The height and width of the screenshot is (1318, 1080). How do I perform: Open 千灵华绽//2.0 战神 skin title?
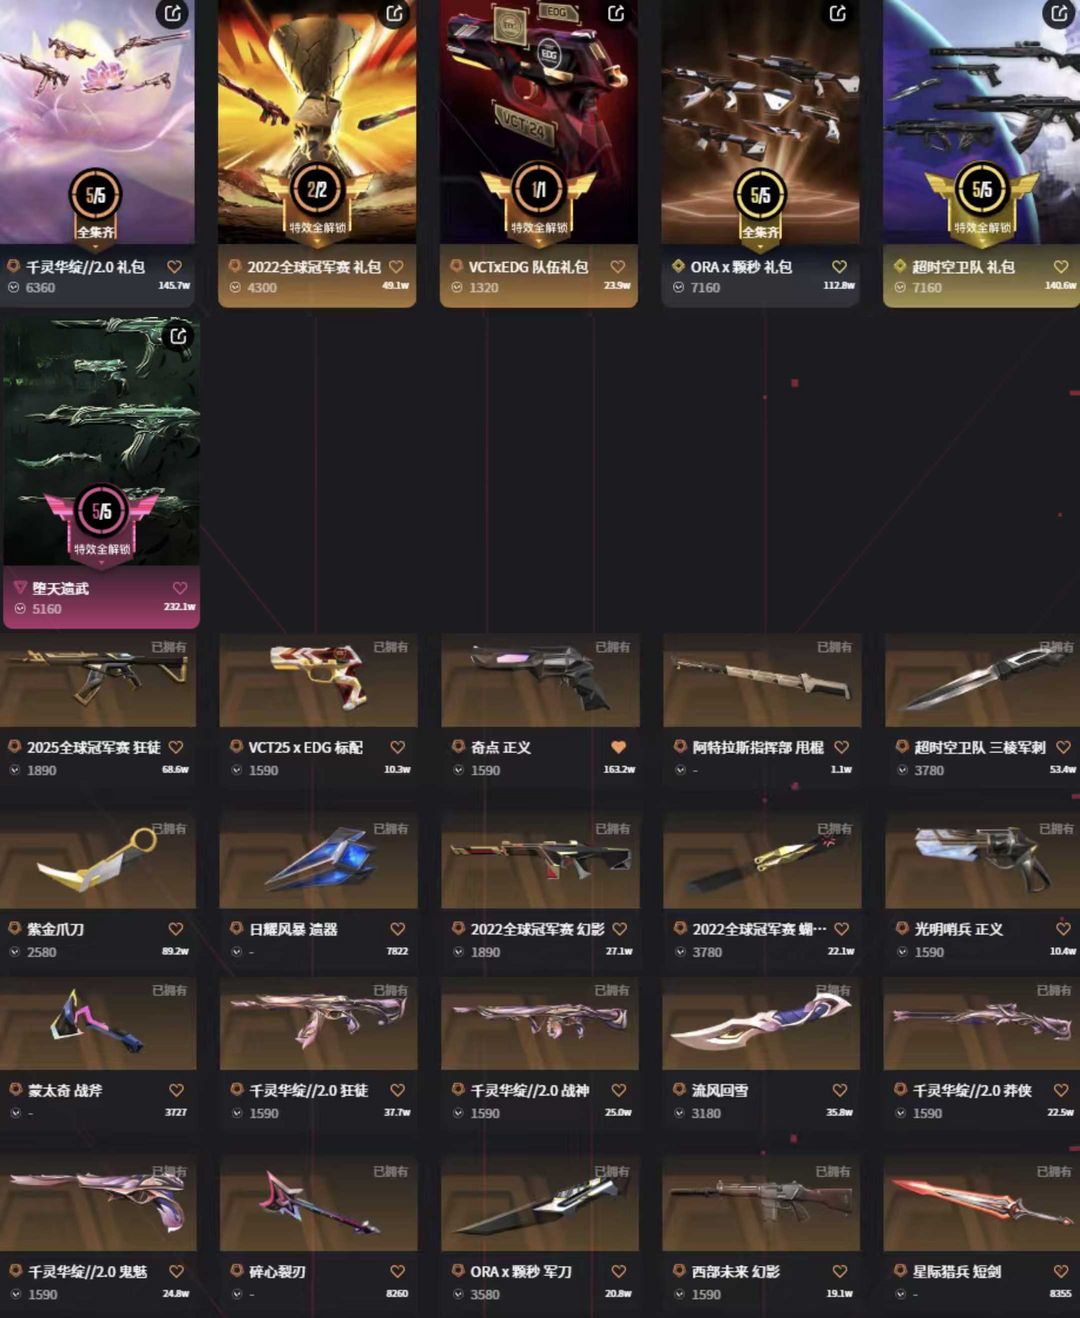[x=529, y=1090]
